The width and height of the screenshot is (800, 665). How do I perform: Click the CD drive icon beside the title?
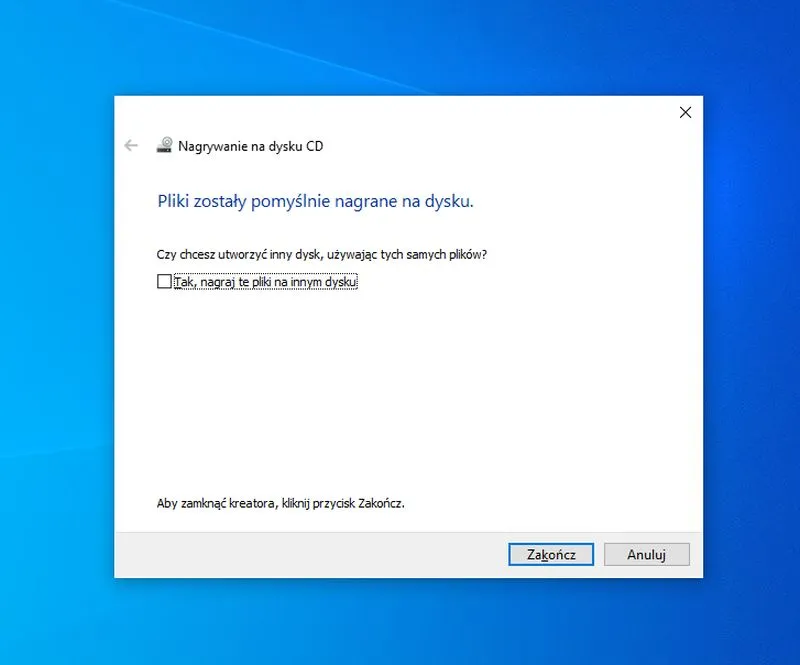[x=164, y=146]
